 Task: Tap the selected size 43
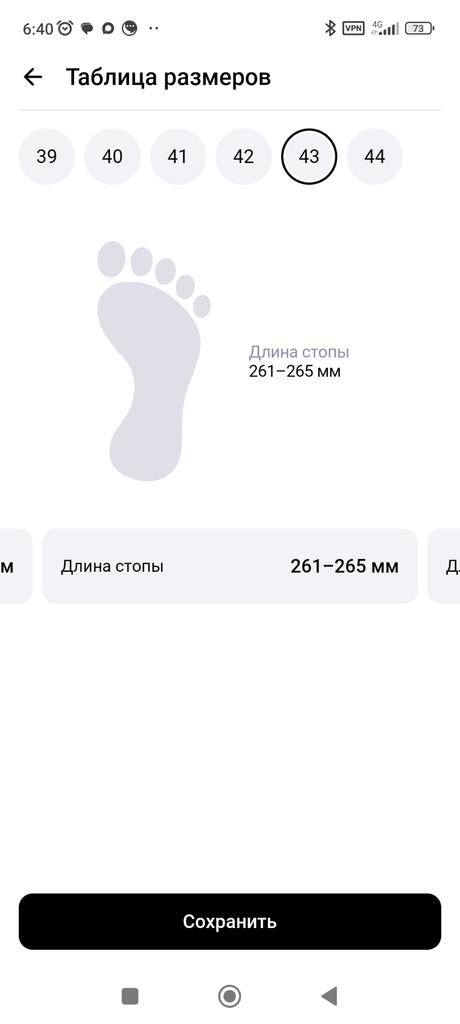(x=309, y=157)
